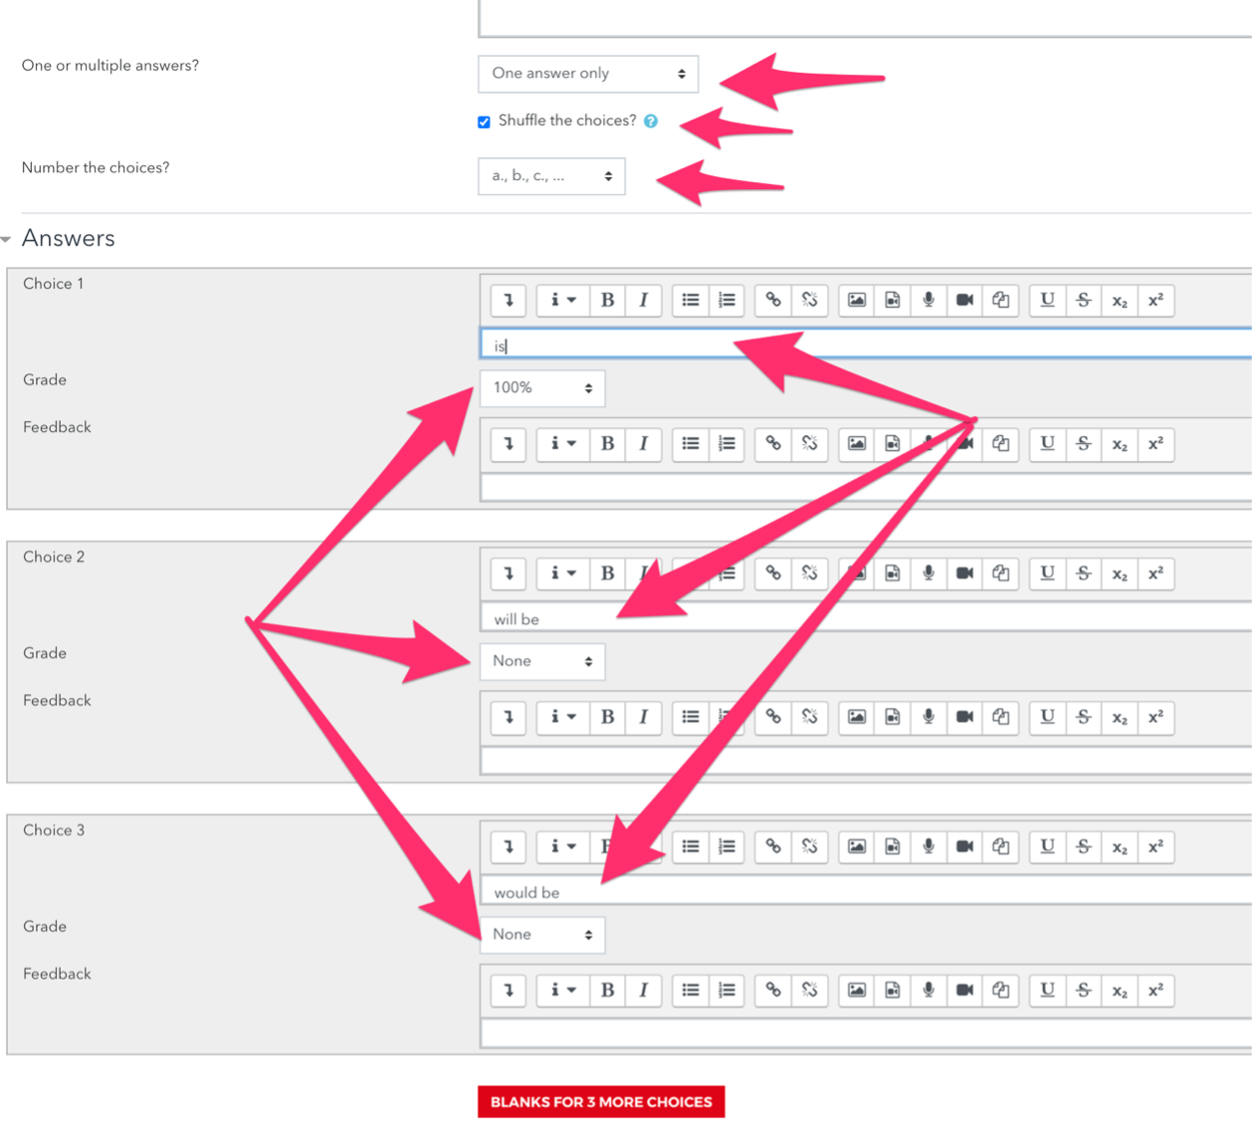
Task: Open Choice 1 Grade dropdown showing 100%
Action: [x=542, y=388]
